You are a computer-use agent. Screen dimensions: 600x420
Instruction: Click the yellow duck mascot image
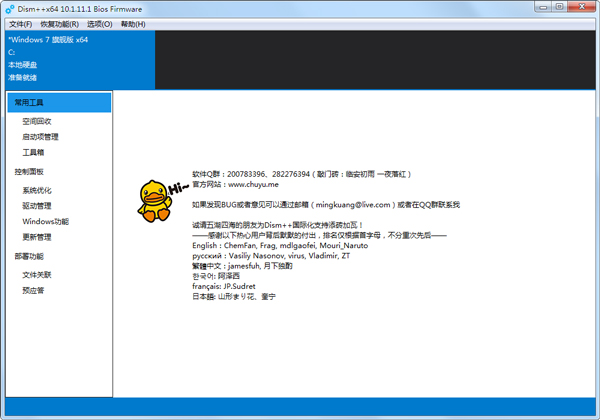(155, 201)
